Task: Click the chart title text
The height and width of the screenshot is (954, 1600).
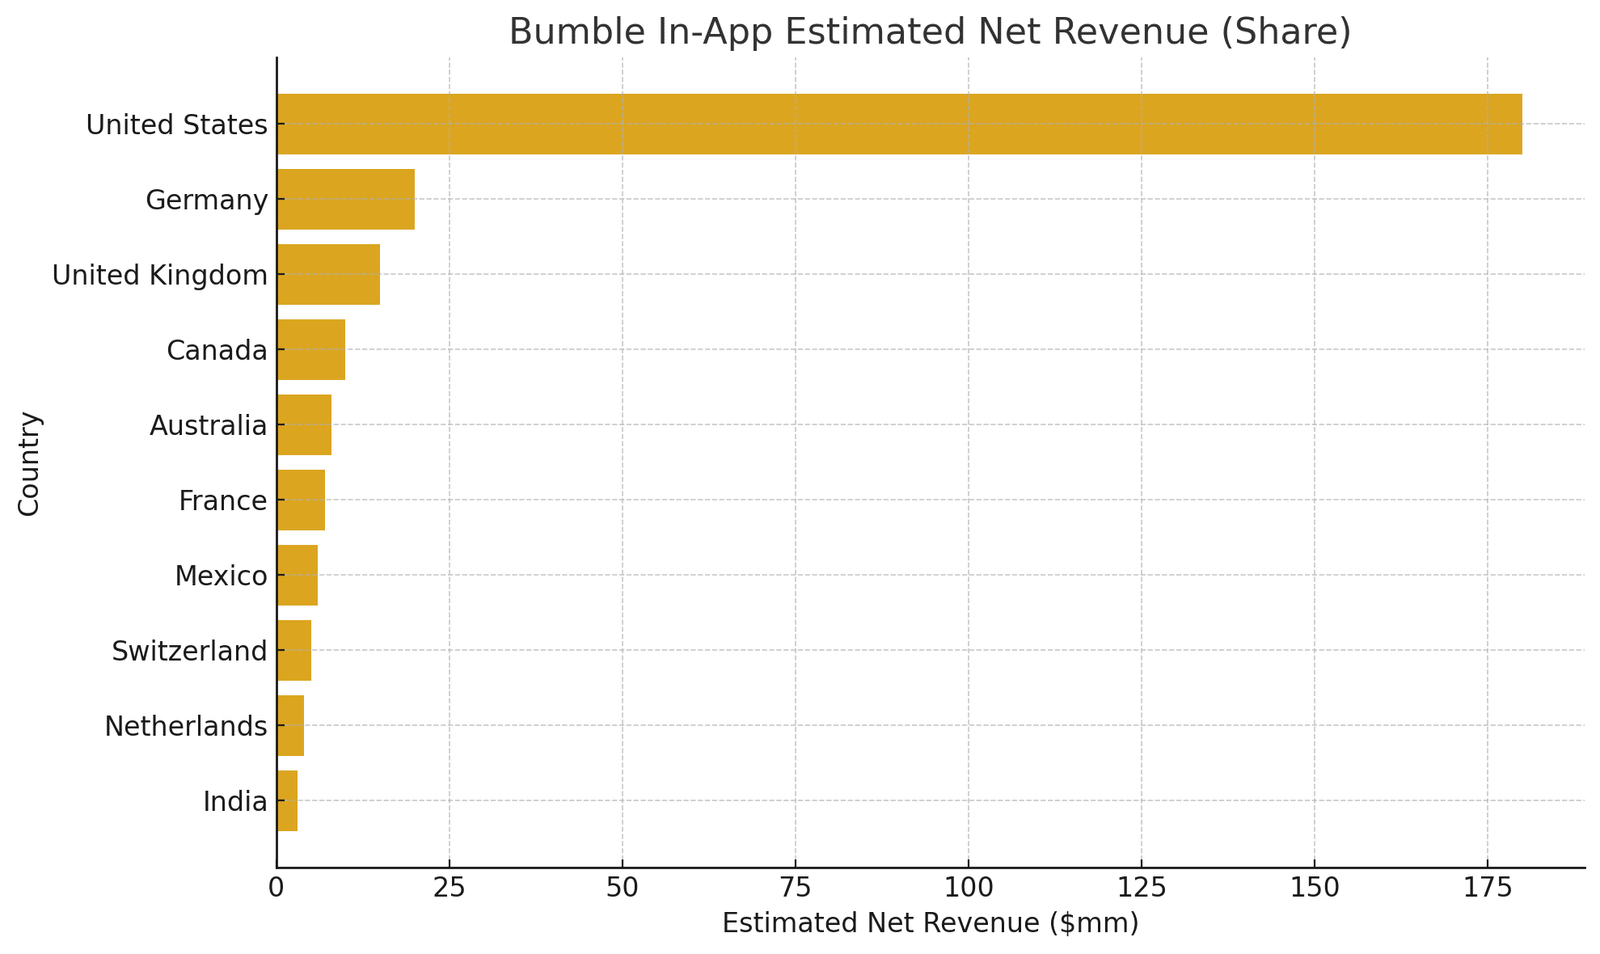Action: (x=929, y=32)
